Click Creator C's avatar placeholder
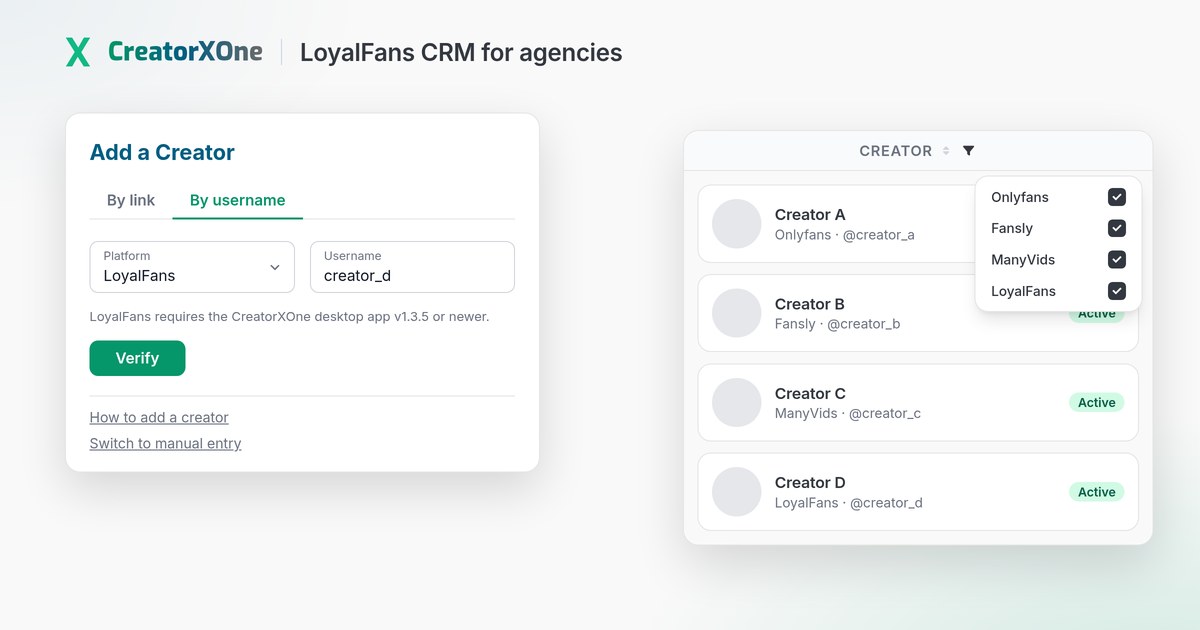This screenshot has width=1200, height=630. click(737, 402)
